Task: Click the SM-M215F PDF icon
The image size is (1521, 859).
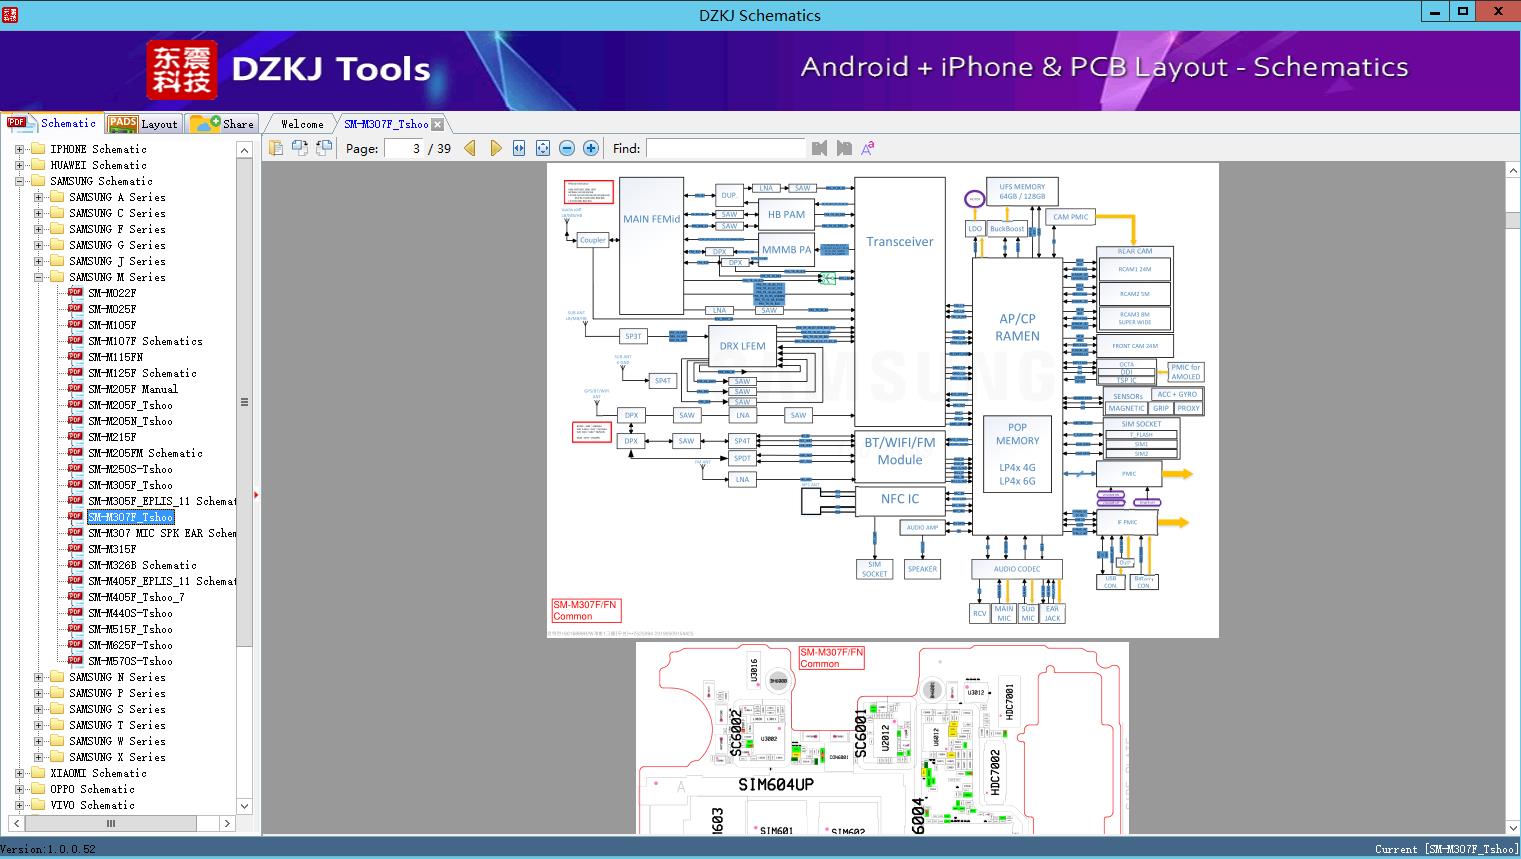Action: pos(75,437)
